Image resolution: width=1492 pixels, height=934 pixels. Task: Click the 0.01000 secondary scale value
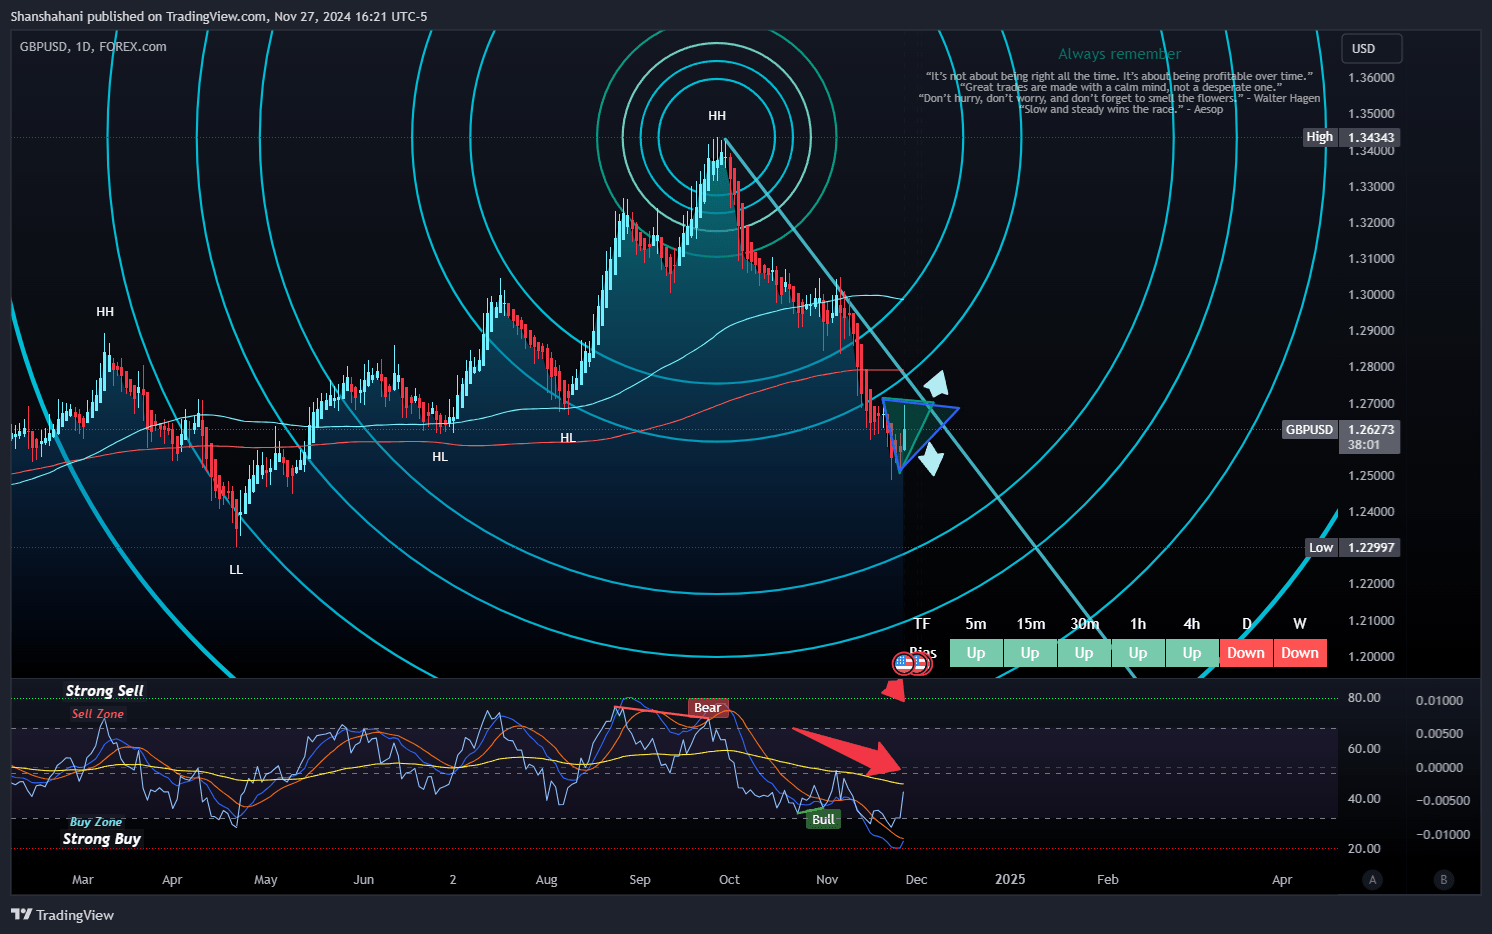1439,701
